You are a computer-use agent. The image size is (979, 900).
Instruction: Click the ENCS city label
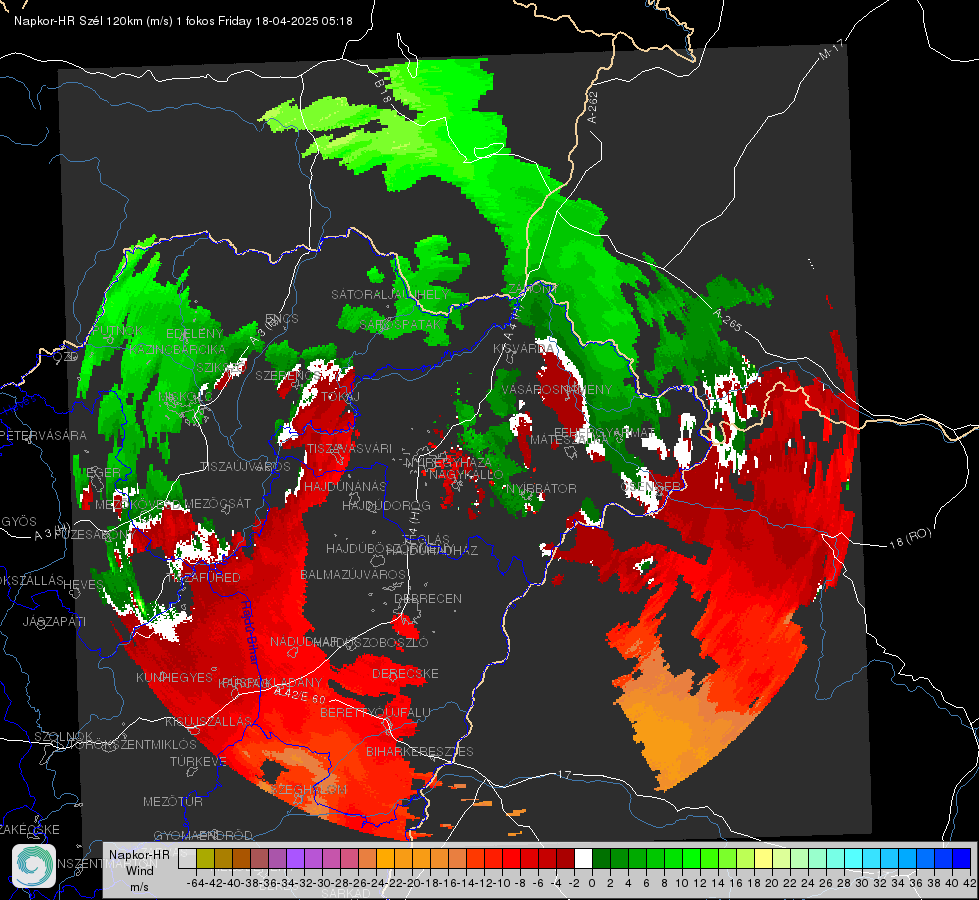coord(282,319)
